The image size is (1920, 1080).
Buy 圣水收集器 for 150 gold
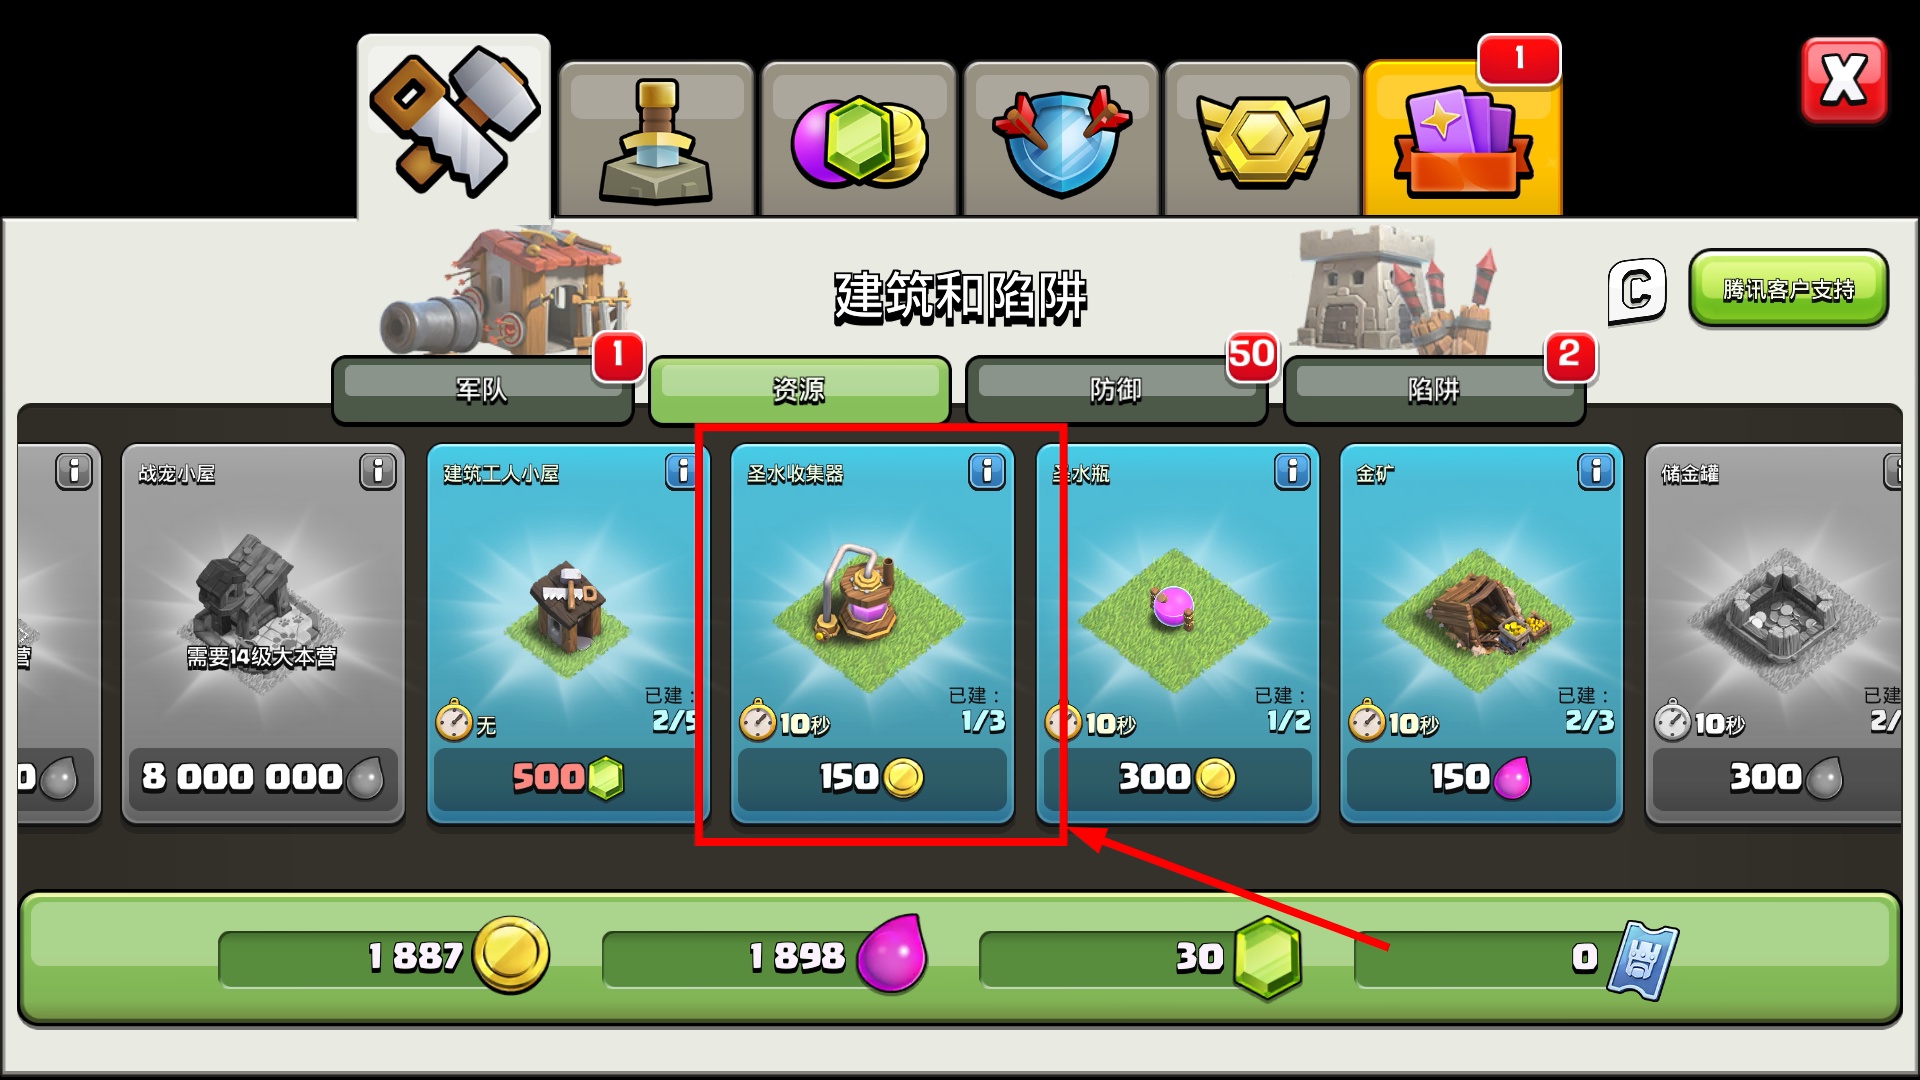point(872,777)
